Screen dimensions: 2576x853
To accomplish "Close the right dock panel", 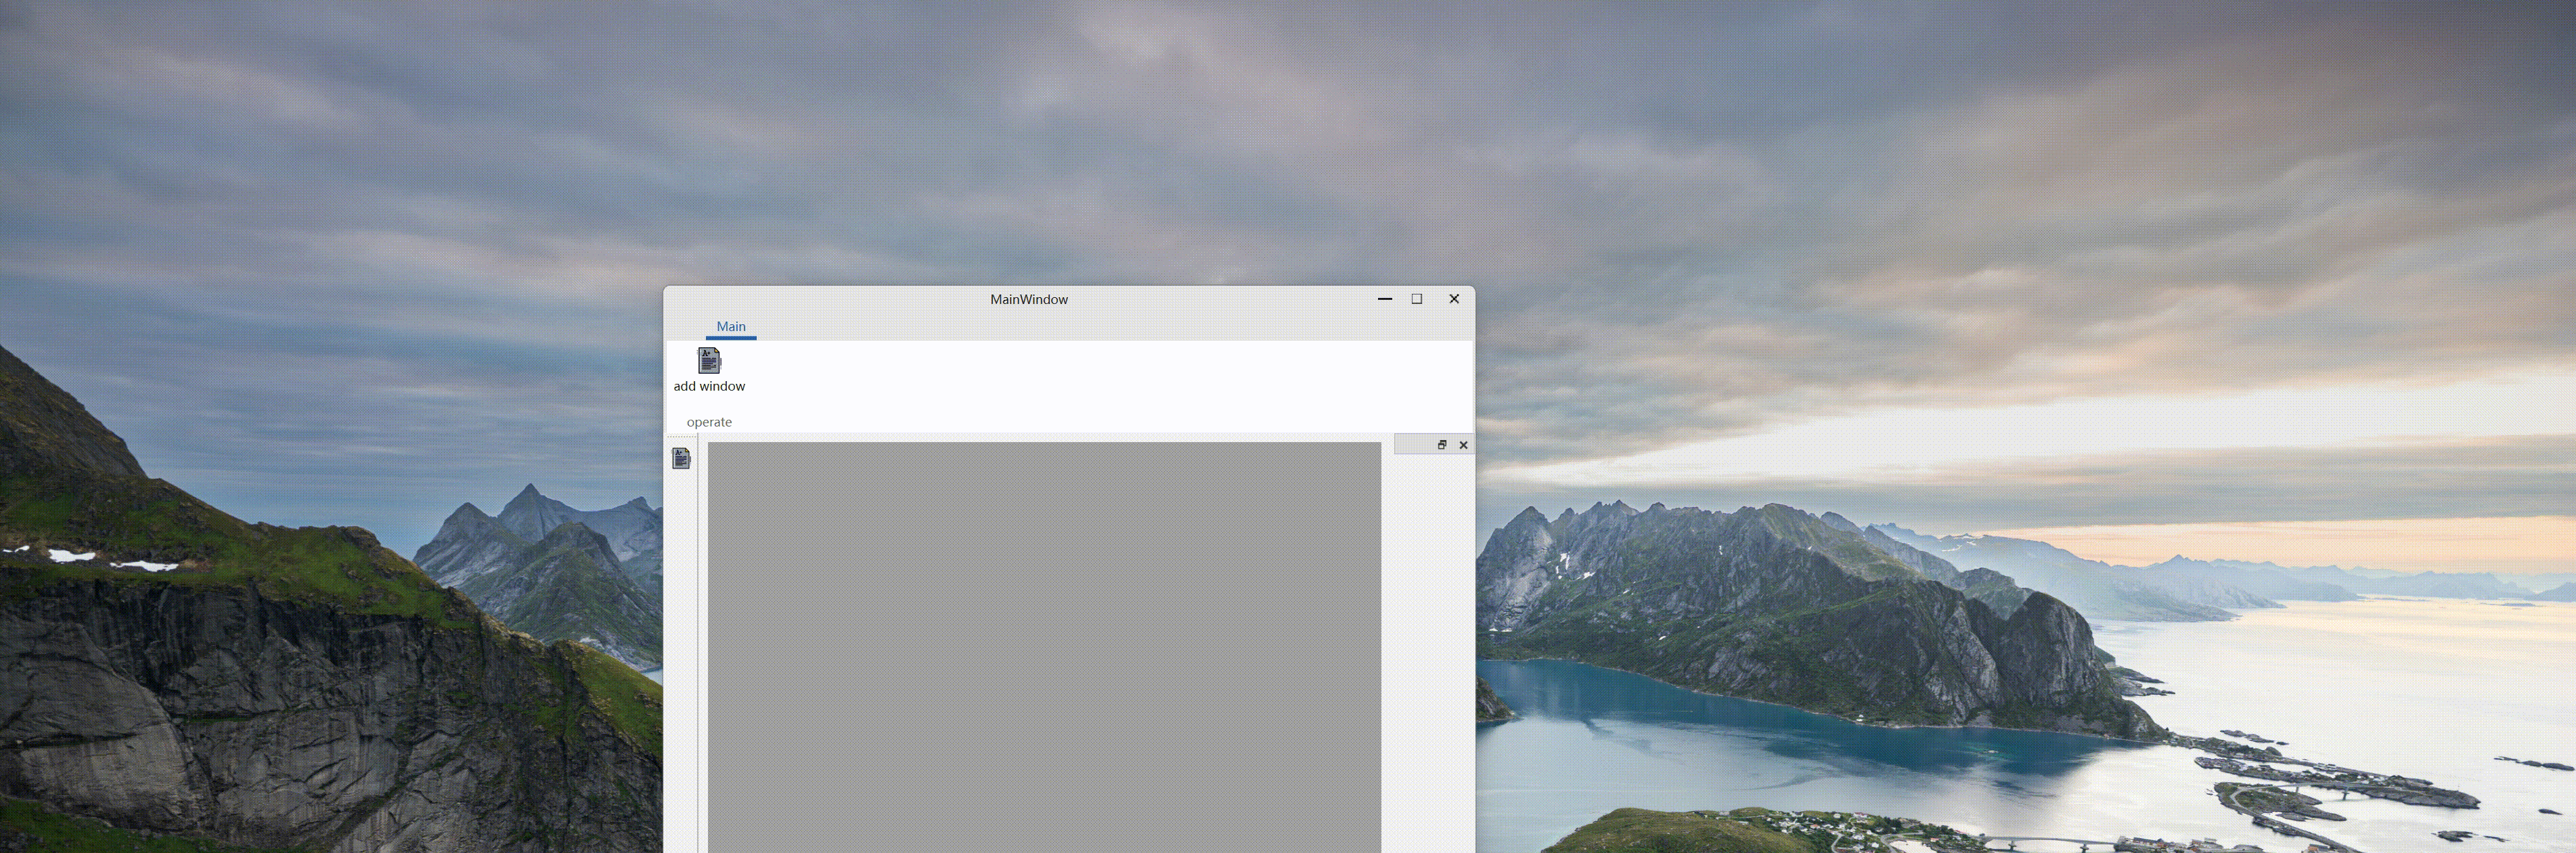I will pos(1463,445).
